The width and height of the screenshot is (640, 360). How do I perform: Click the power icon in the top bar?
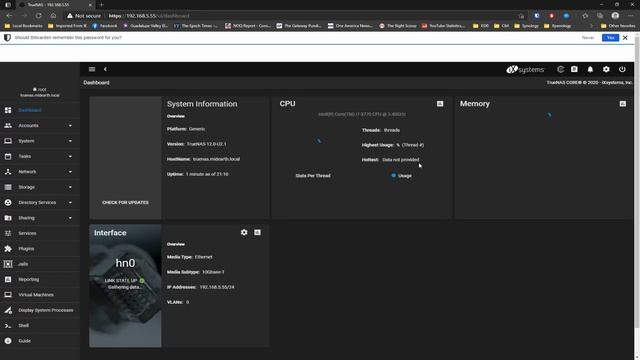pyautogui.click(x=622, y=69)
